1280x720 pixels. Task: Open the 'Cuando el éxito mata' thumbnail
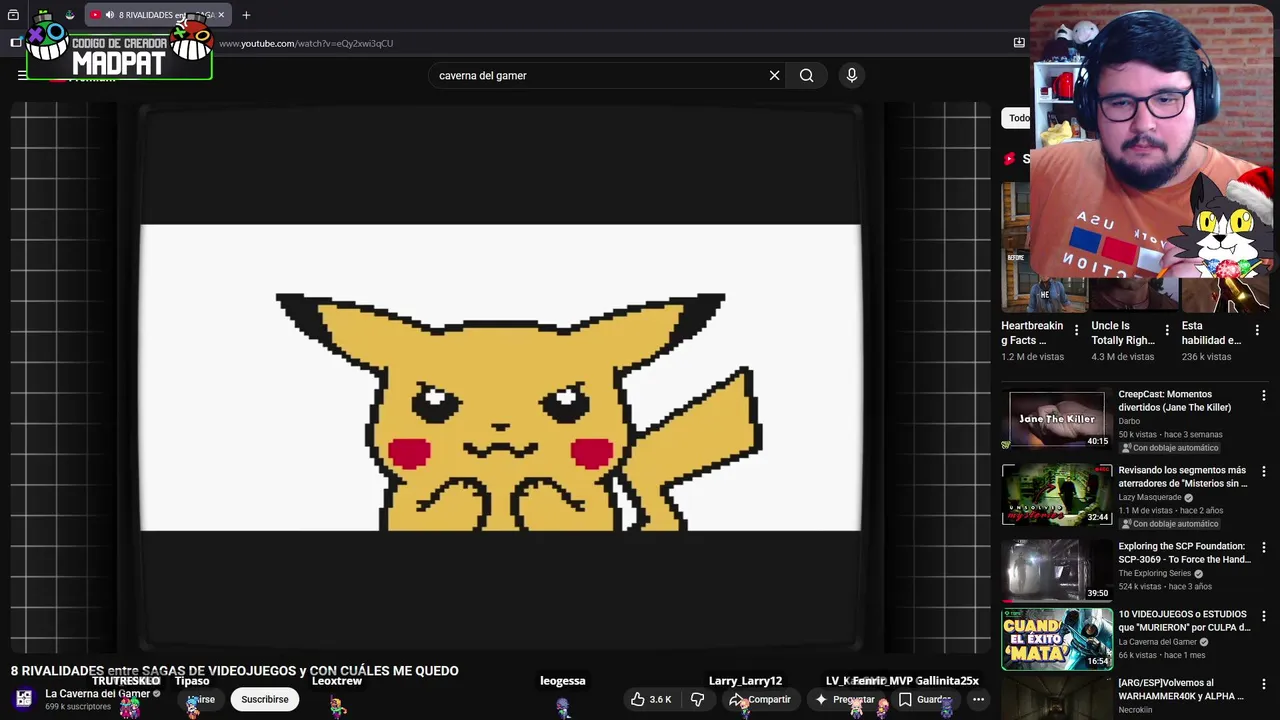[1057, 638]
